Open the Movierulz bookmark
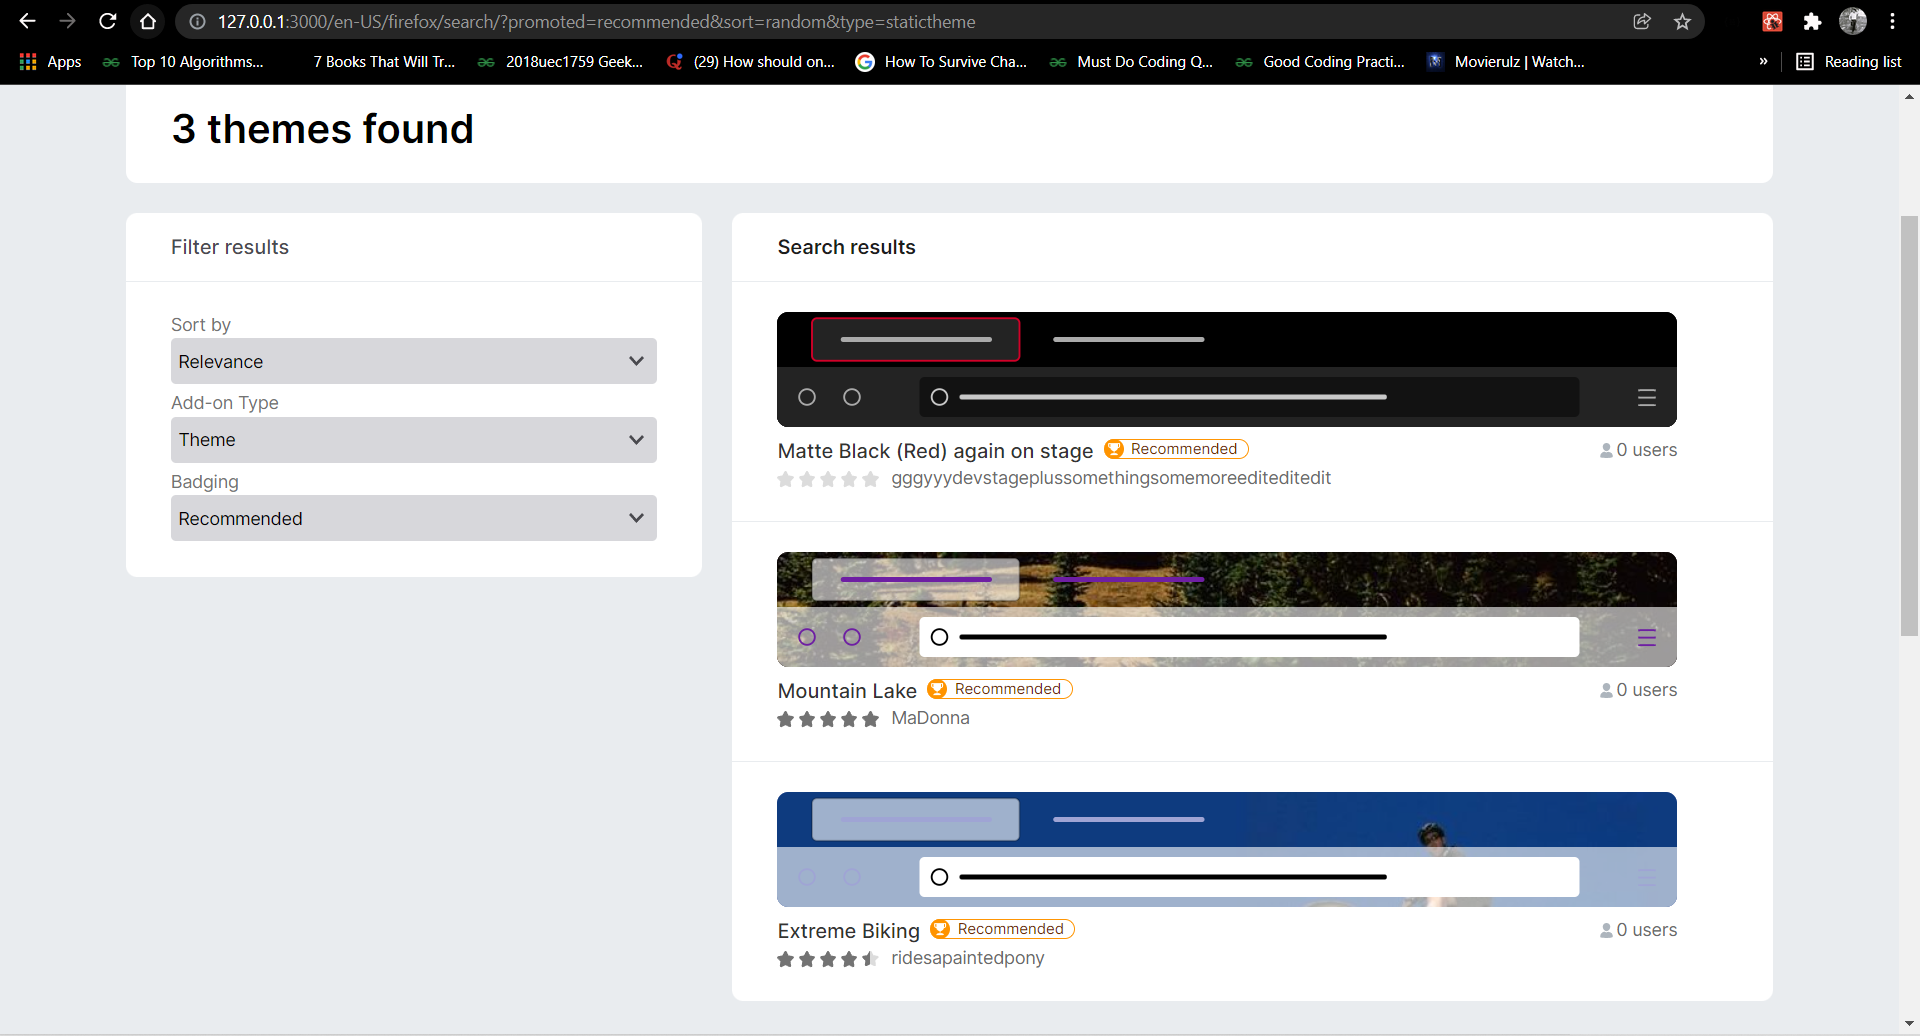Viewport: 1920px width, 1036px height. [1506, 61]
